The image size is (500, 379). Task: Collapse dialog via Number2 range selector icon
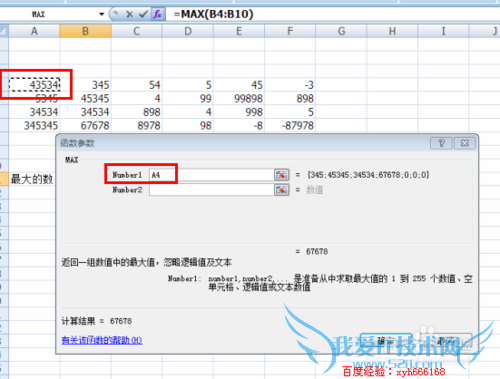pos(282,190)
